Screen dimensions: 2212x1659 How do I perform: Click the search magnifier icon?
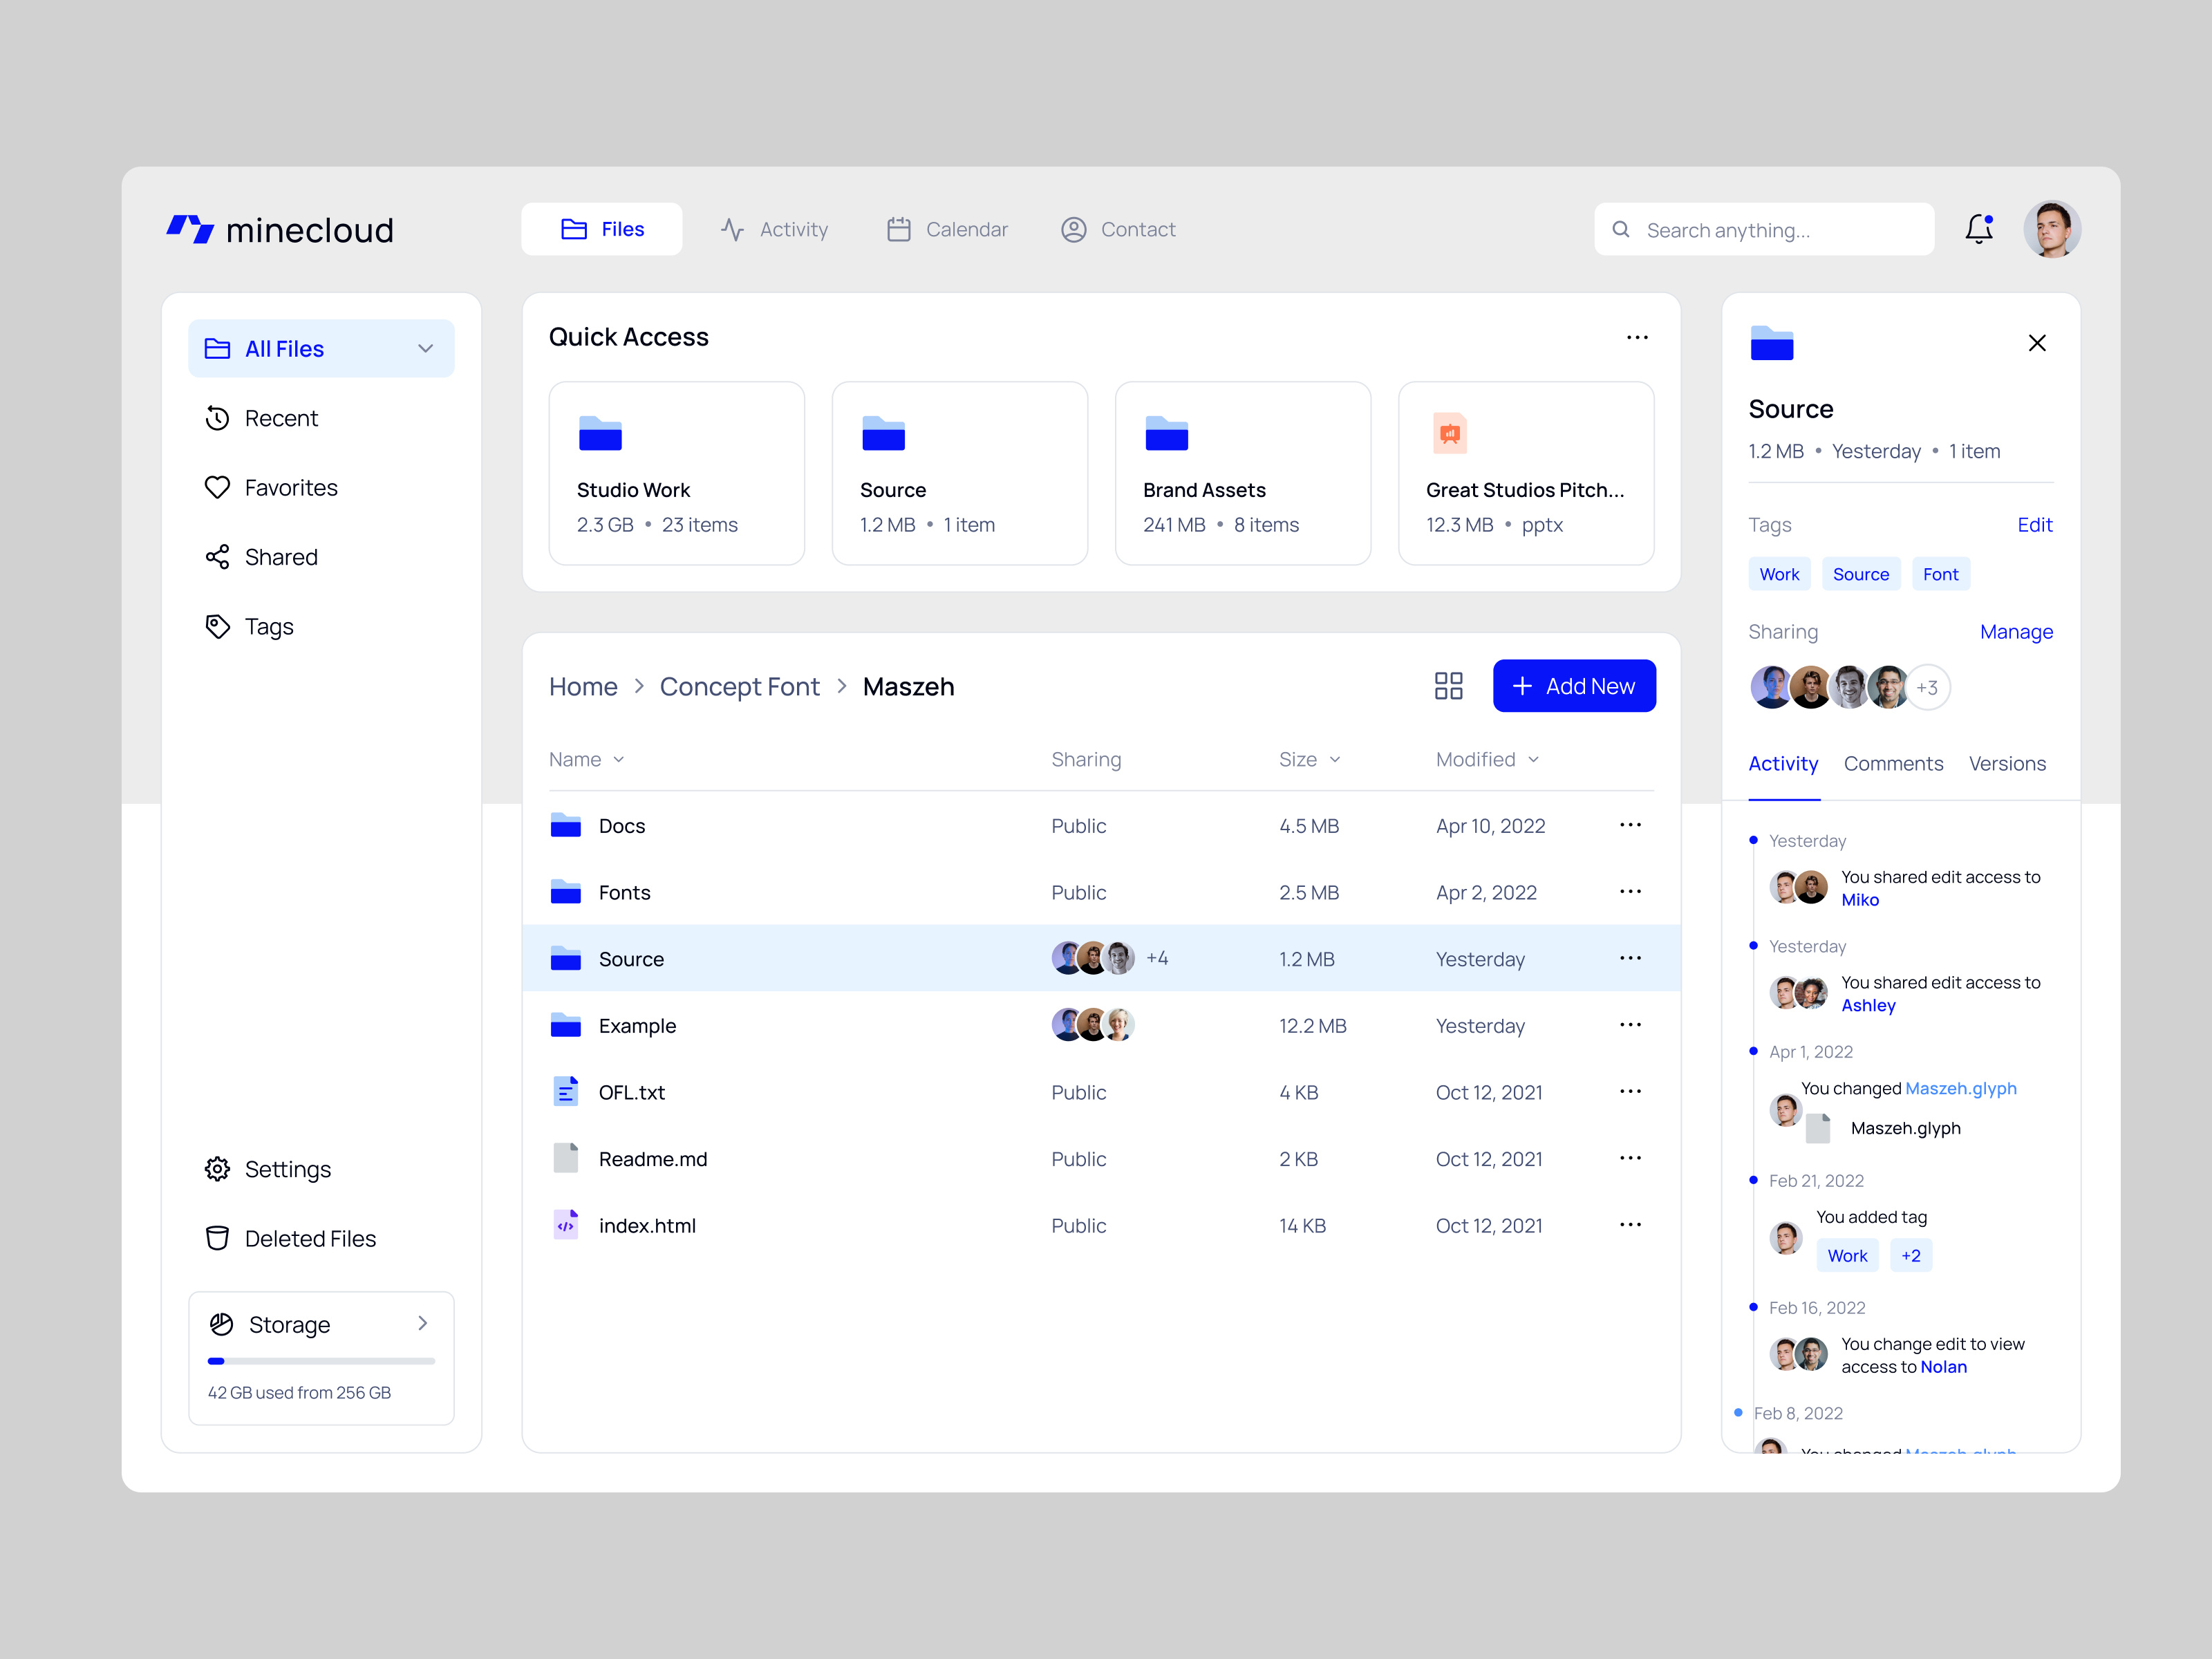tap(1620, 229)
